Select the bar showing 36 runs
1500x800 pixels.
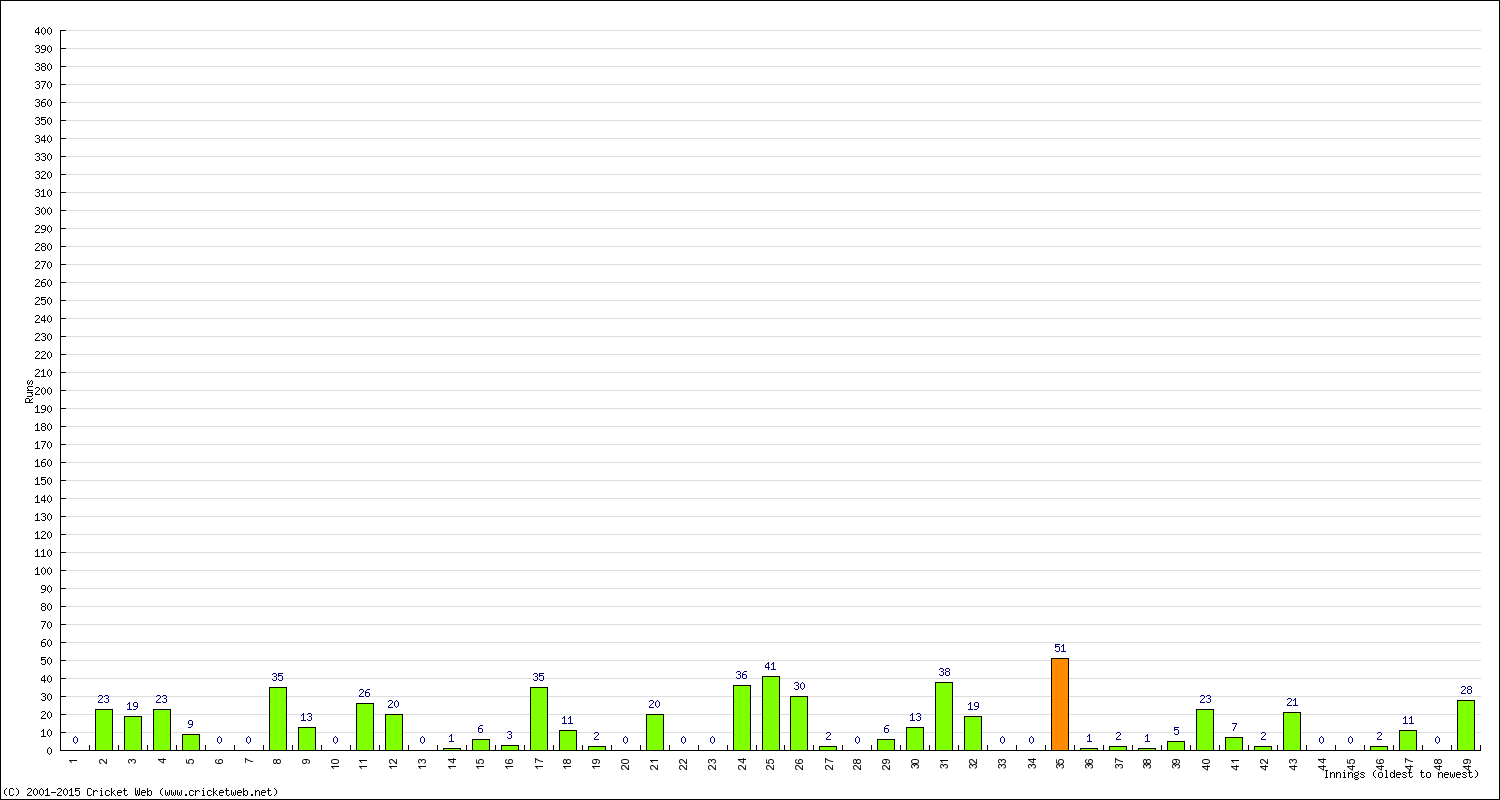point(741,718)
